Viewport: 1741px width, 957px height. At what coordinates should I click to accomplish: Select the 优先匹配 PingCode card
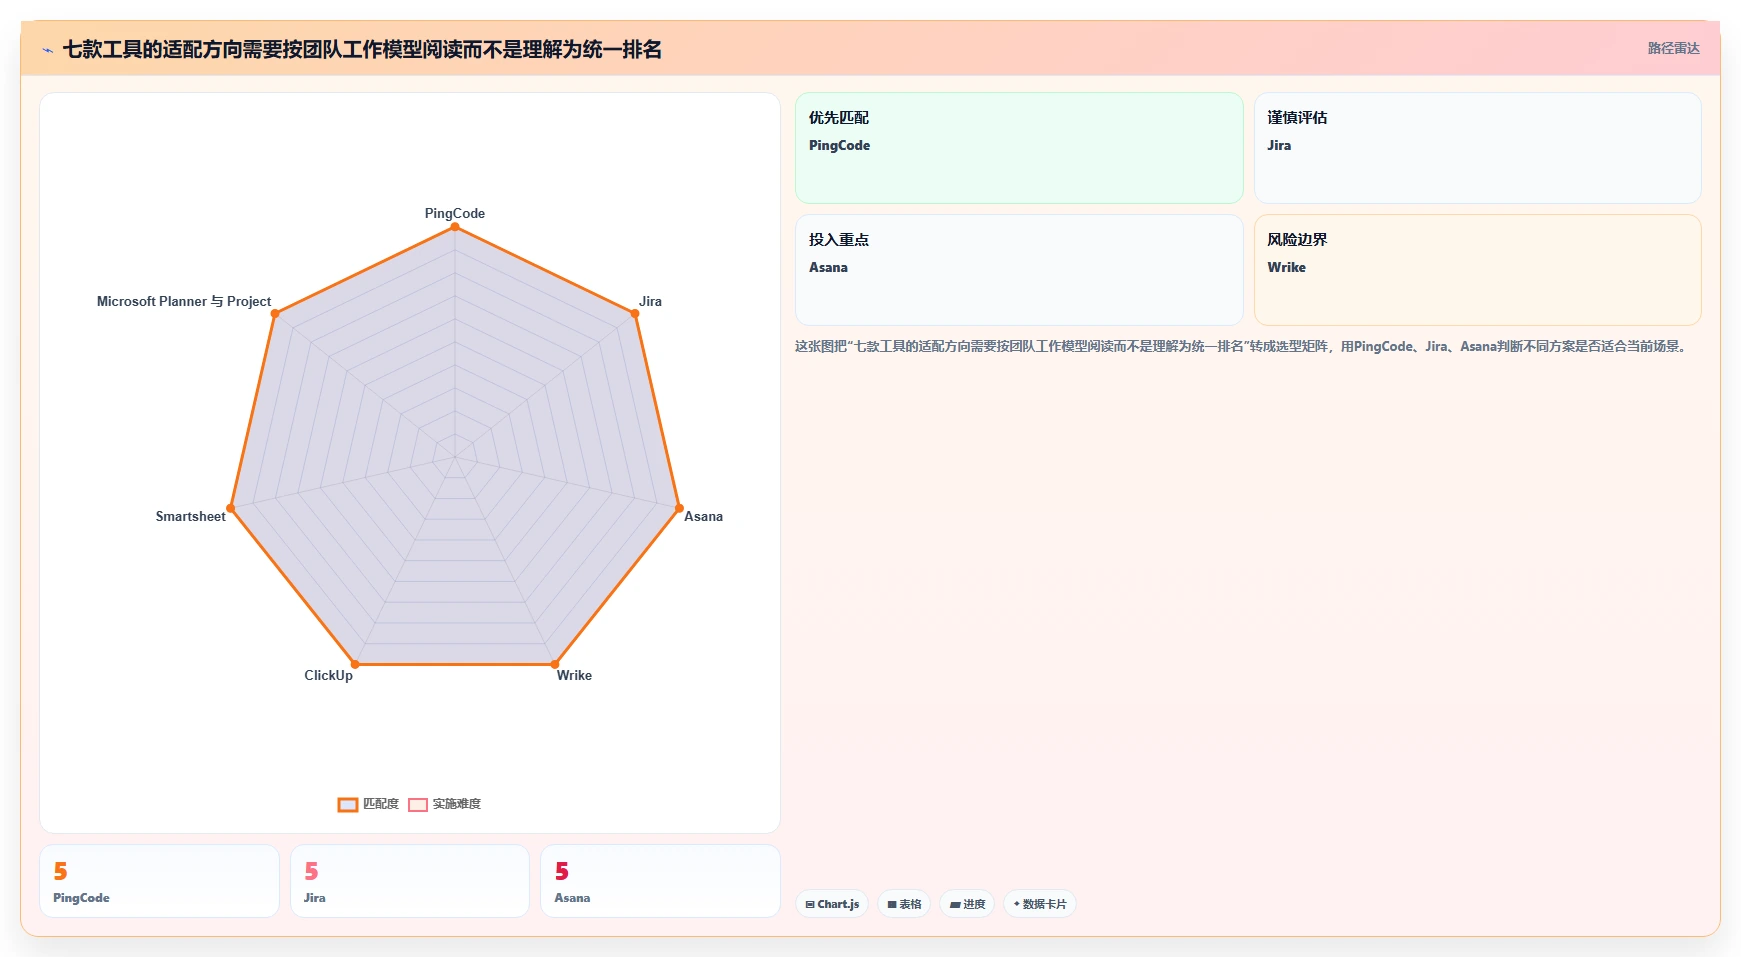point(1019,148)
